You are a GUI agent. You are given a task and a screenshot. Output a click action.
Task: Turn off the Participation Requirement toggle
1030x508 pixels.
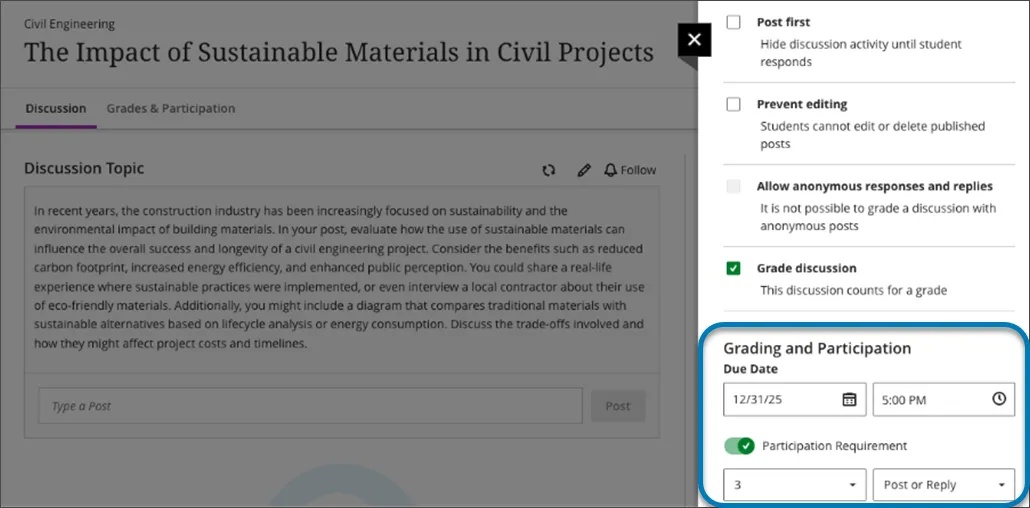739,445
